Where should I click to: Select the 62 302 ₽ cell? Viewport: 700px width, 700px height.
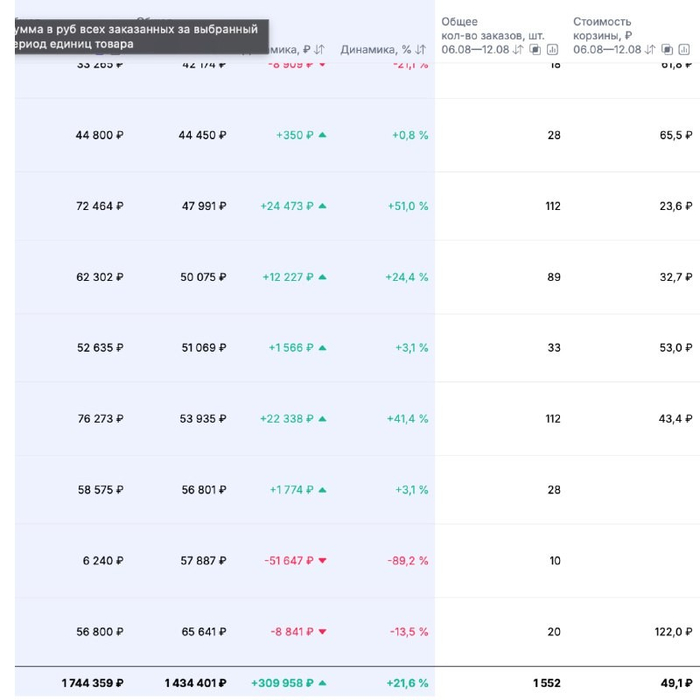[100, 277]
